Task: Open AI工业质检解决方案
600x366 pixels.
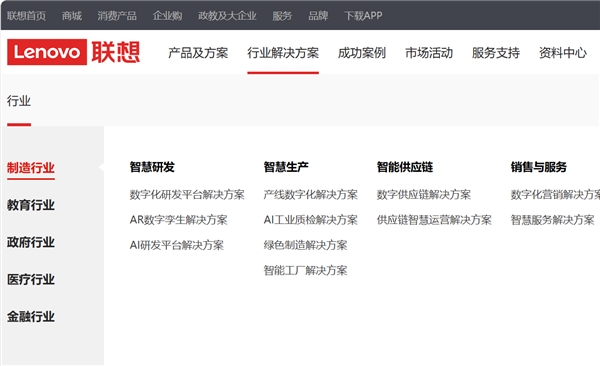Action: 310,220
